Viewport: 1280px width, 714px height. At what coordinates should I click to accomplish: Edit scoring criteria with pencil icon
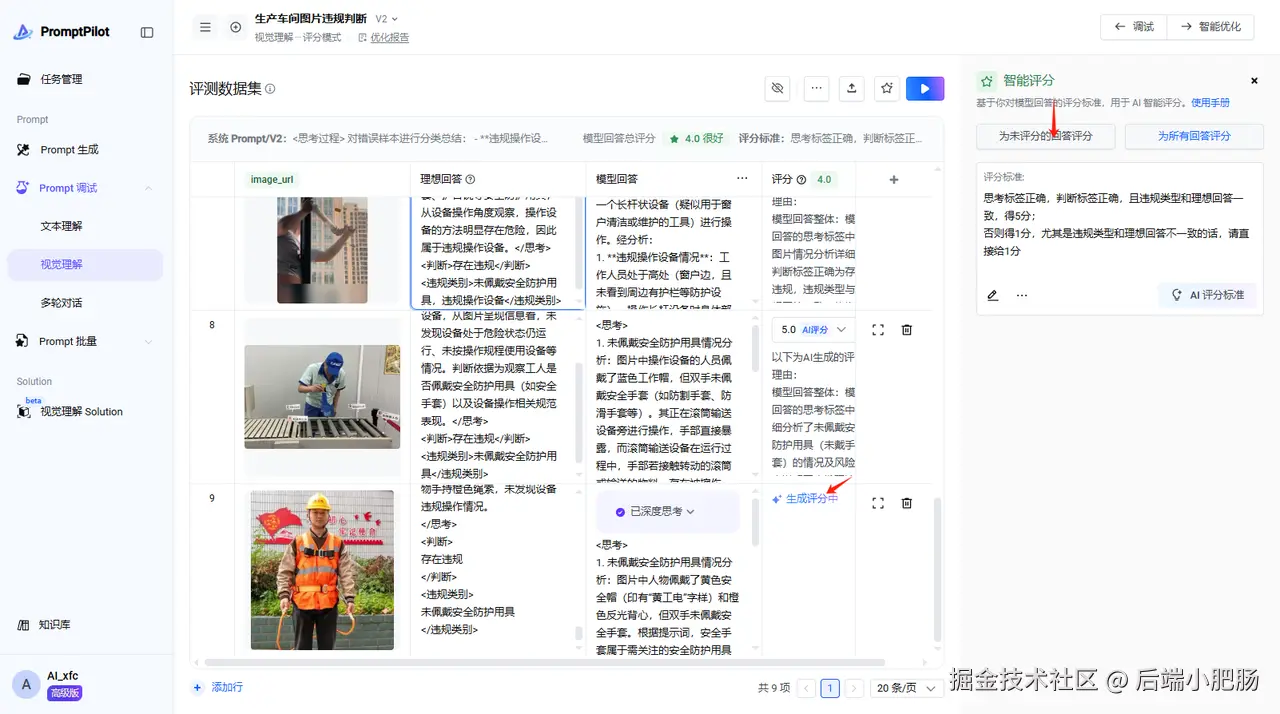pyautogui.click(x=993, y=295)
